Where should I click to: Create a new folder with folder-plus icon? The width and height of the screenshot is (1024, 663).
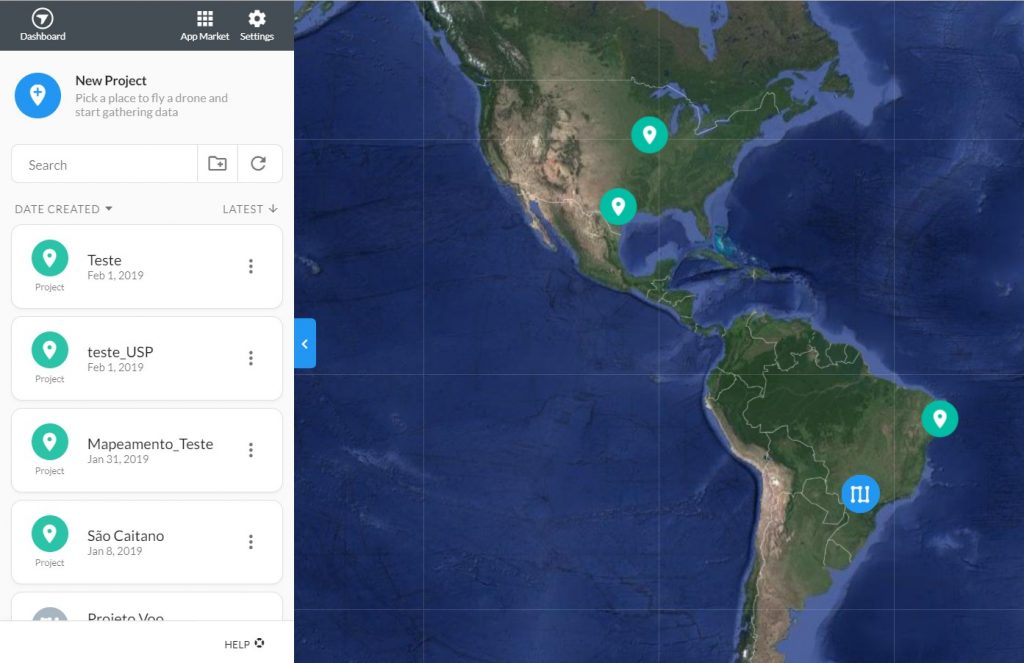(x=217, y=163)
